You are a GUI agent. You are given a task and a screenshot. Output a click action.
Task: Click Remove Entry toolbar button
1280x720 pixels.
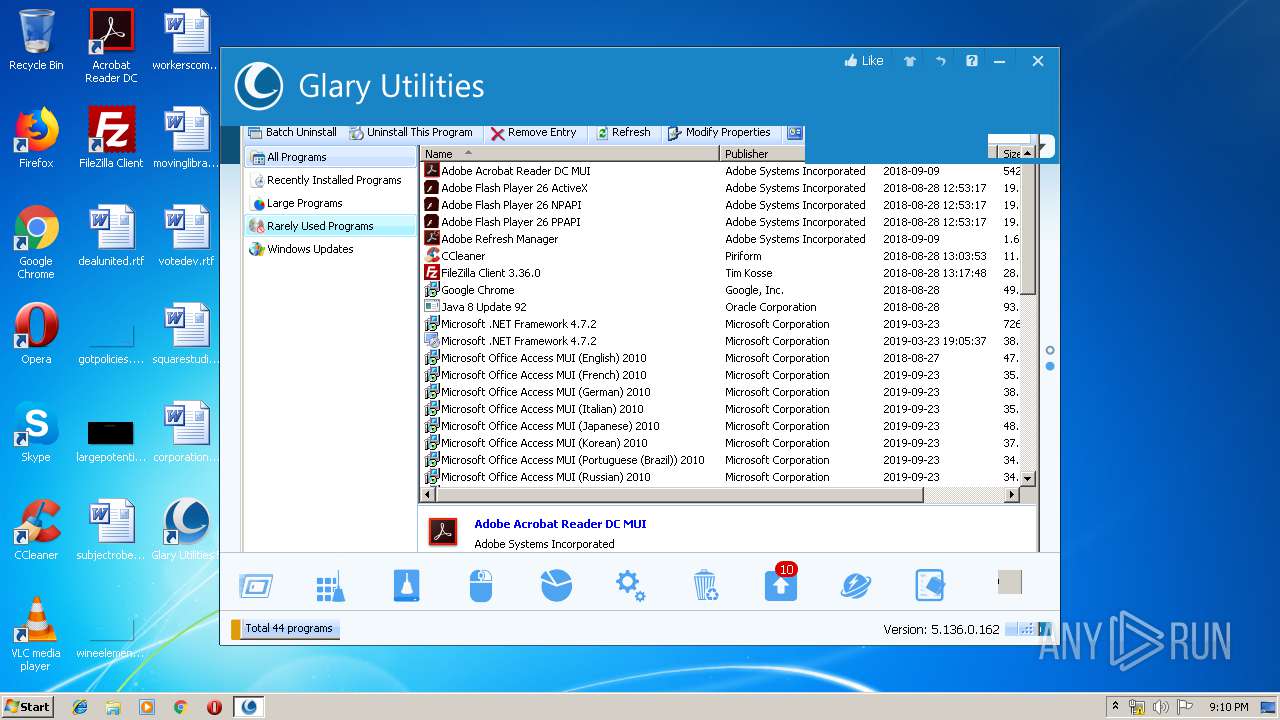click(533, 132)
